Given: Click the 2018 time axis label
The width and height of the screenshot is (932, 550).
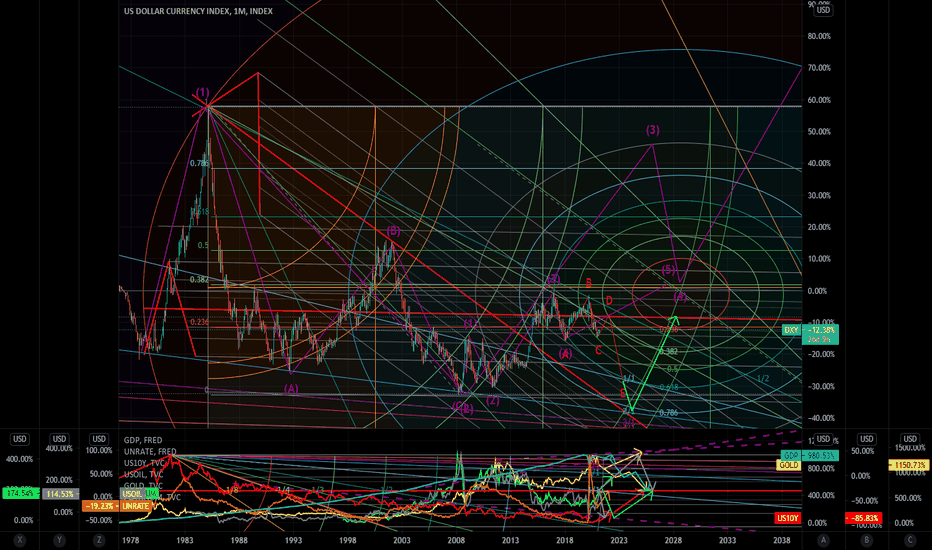Looking at the screenshot, I should tap(565, 540).
